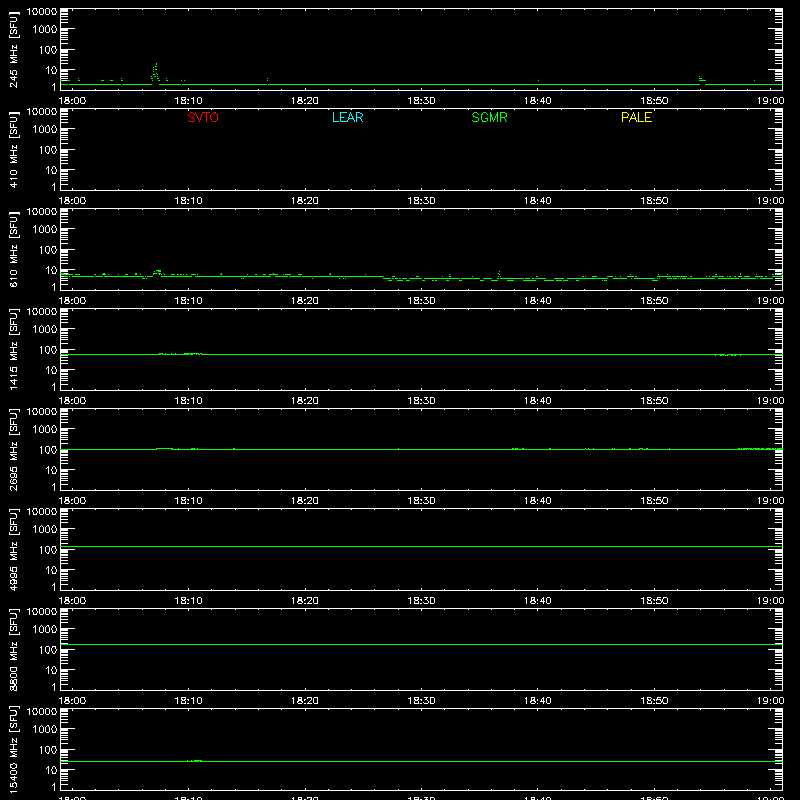Click 18:40 label beneath the 1415 MHz plot

[537, 401]
